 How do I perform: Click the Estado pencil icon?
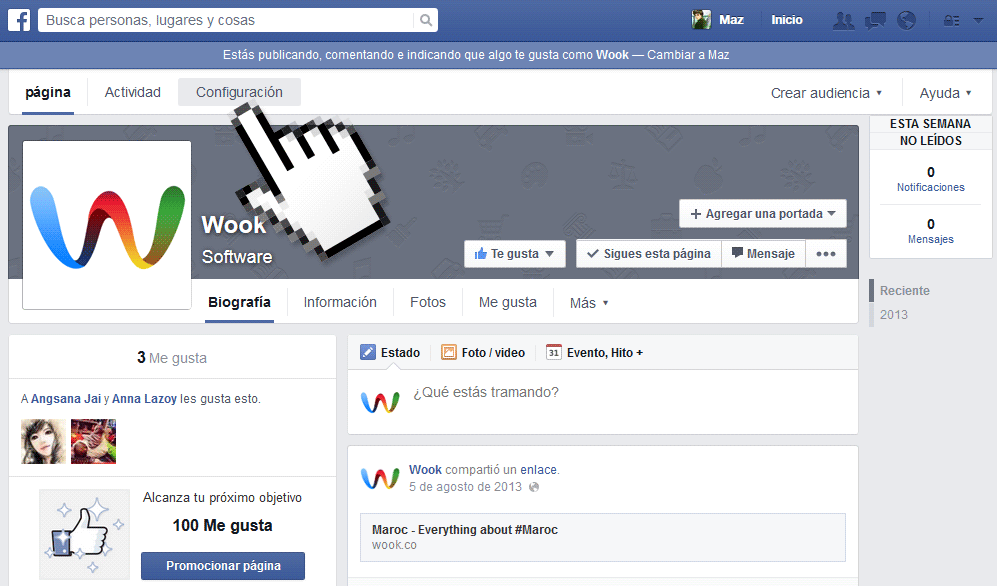click(368, 352)
